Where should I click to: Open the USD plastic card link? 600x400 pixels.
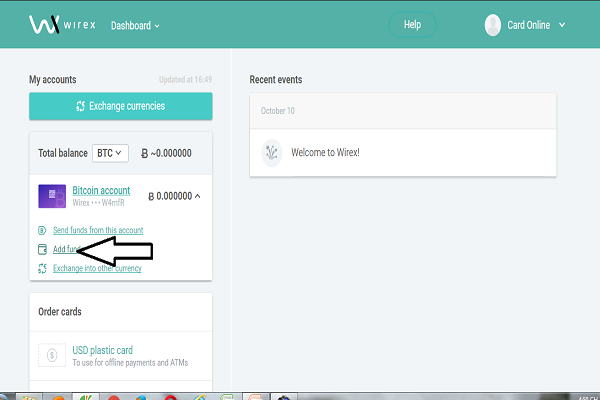(x=103, y=350)
